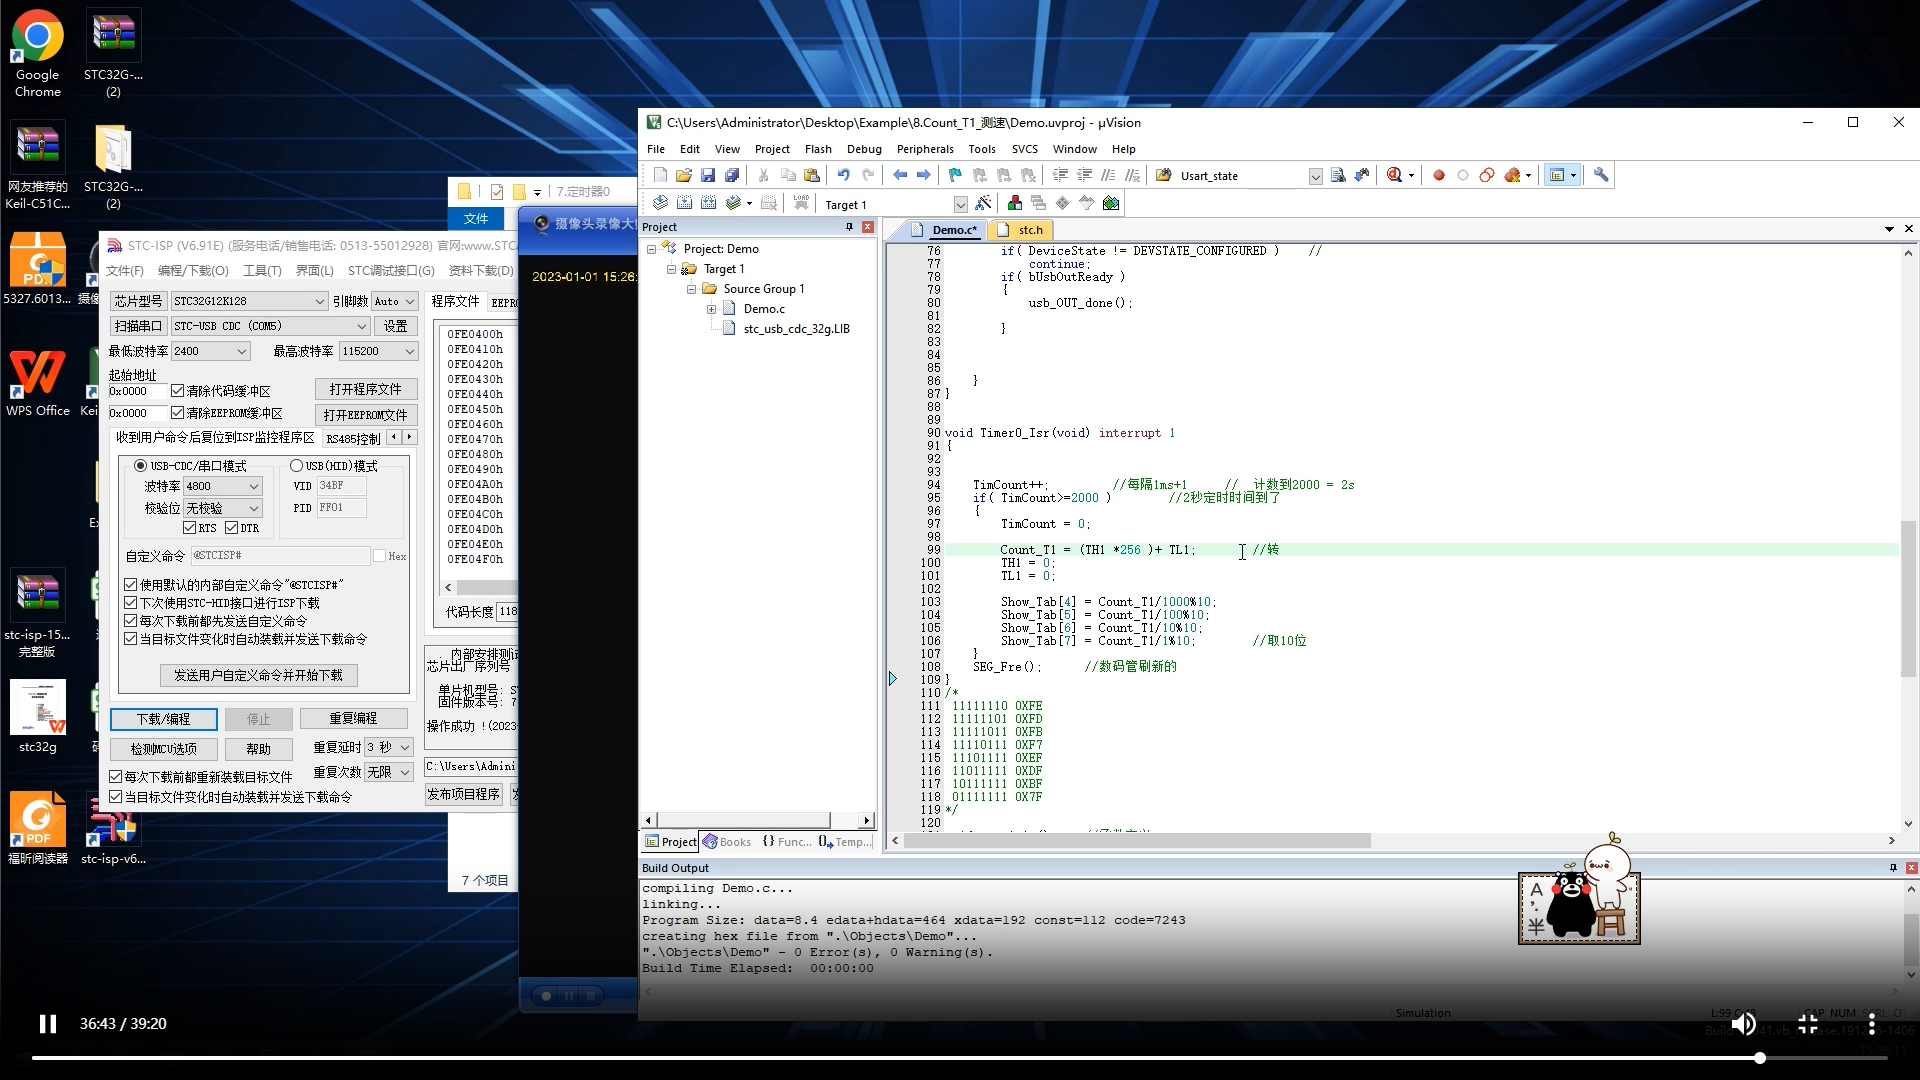Open maximum baud rate dropdown 115200
This screenshot has height=1080, width=1920.
click(x=378, y=351)
